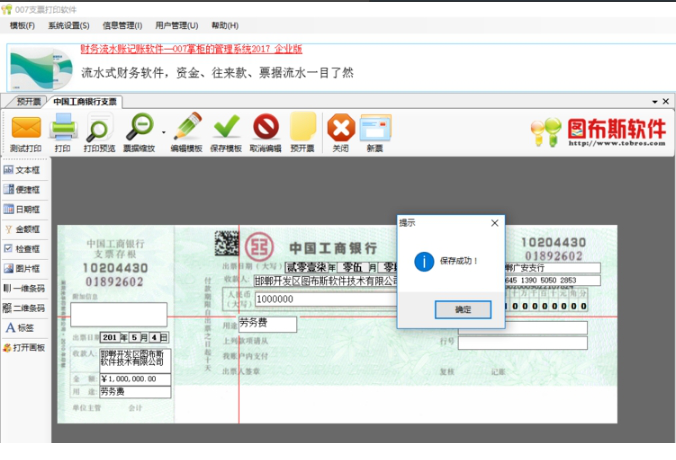Viewport: 676px width, 460px height.
Task: Click the stub 收款人 field
Action: tap(135, 360)
